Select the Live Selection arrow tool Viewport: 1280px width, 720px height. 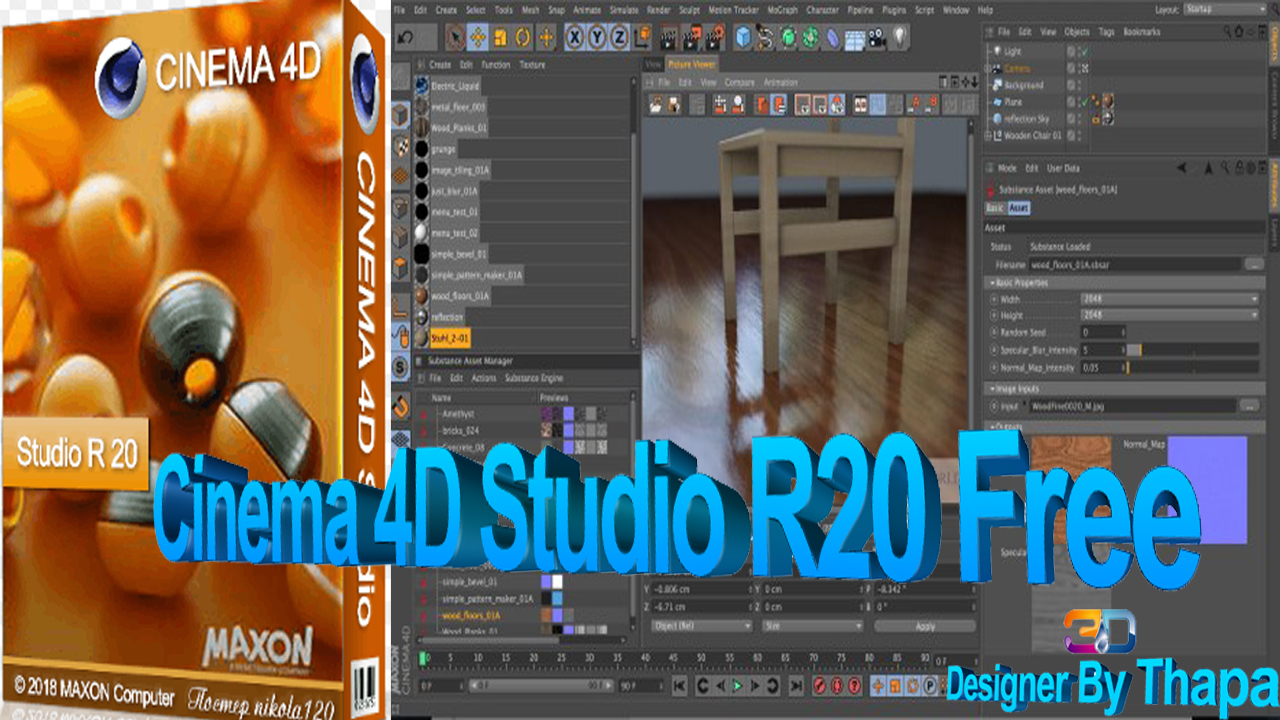click(x=456, y=38)
